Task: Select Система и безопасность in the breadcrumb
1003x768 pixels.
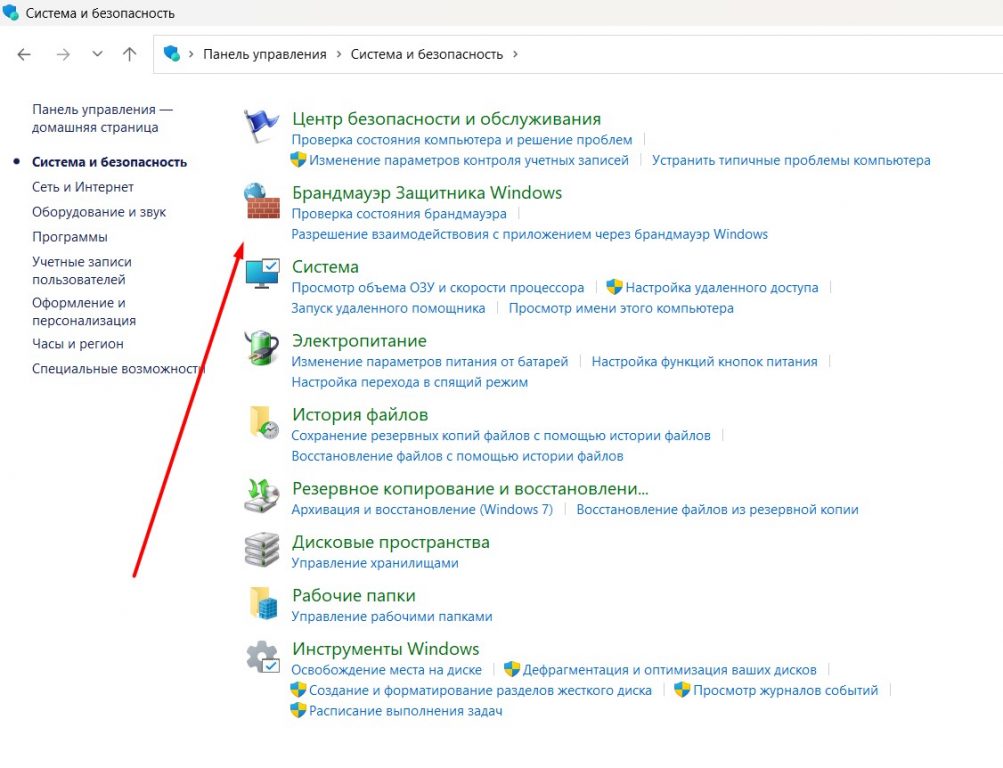Action: click(x=427, y=54)
